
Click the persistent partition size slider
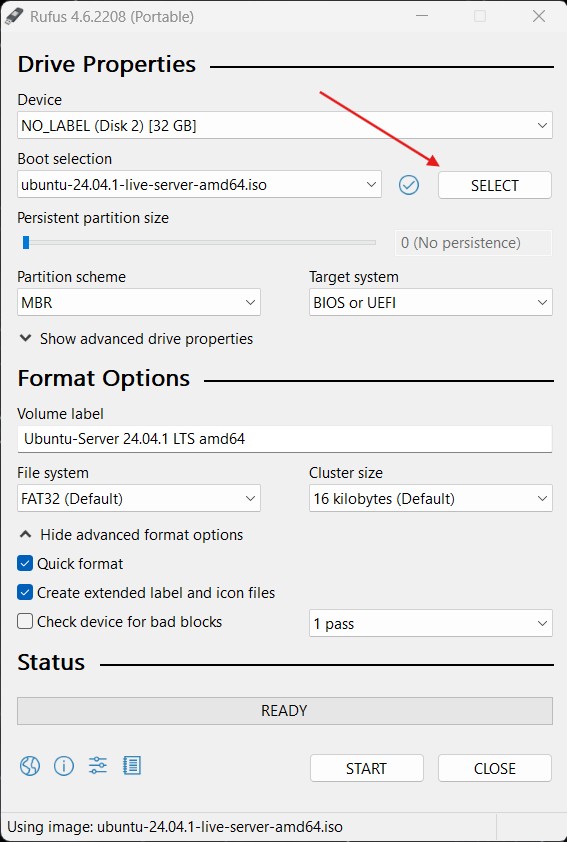tap(197, 243)
